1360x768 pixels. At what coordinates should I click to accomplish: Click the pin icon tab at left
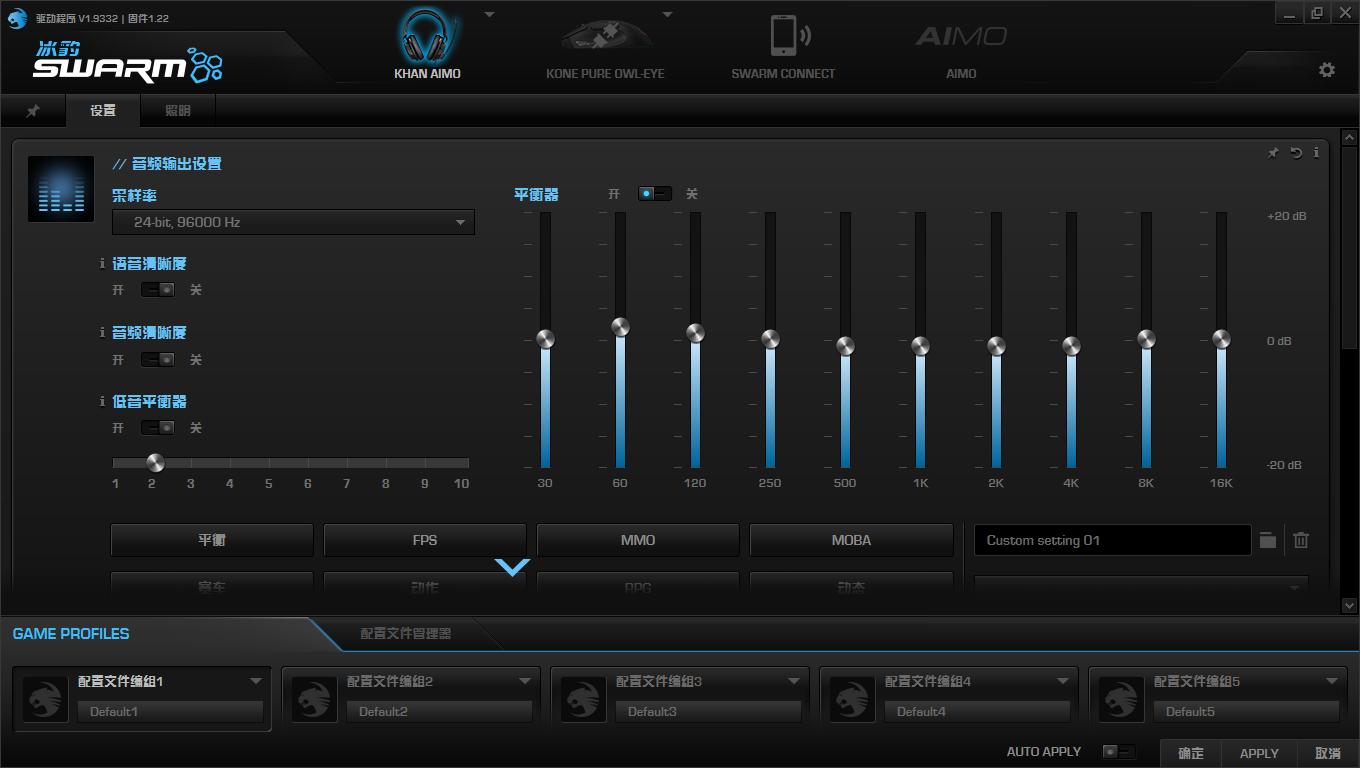(x=33, y=111)
